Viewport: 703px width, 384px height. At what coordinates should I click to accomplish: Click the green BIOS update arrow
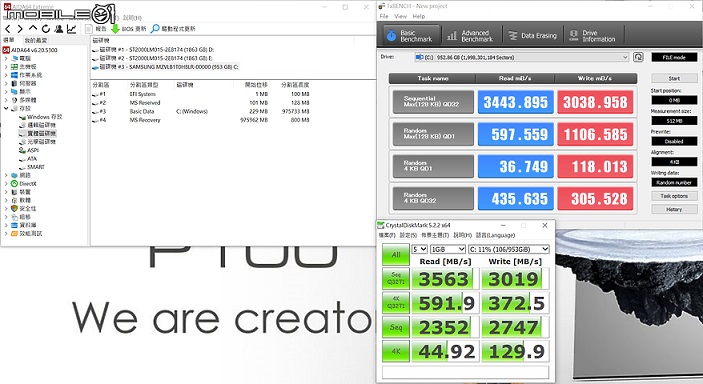coord(115,29)
